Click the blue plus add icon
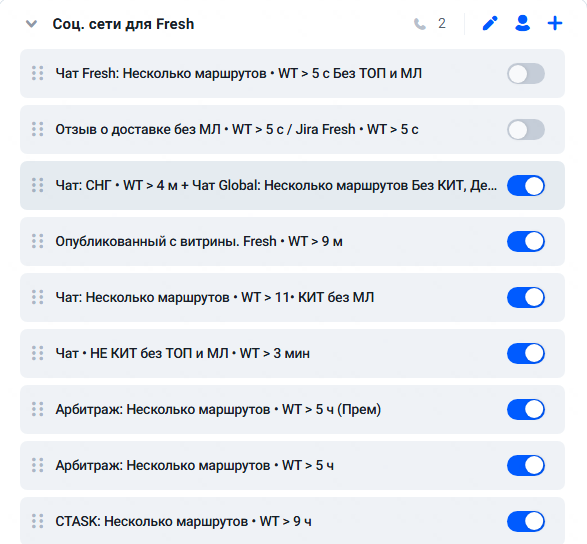The image size is (587, 544). click(x=555, y=23)
